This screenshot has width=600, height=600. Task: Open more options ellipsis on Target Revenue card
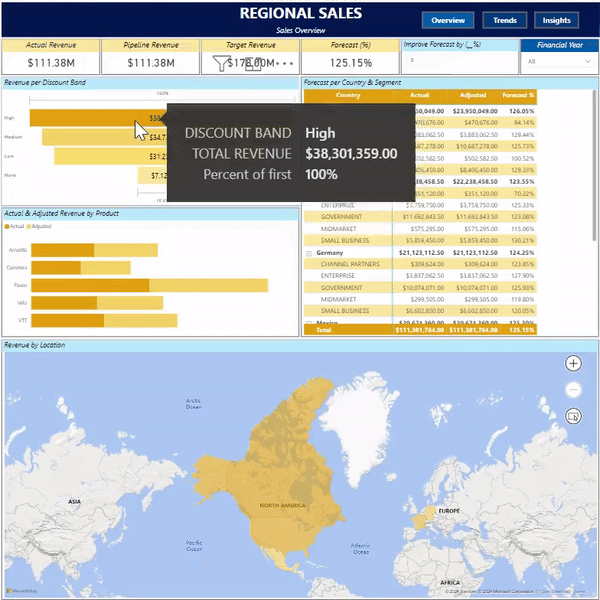point(283,63)
